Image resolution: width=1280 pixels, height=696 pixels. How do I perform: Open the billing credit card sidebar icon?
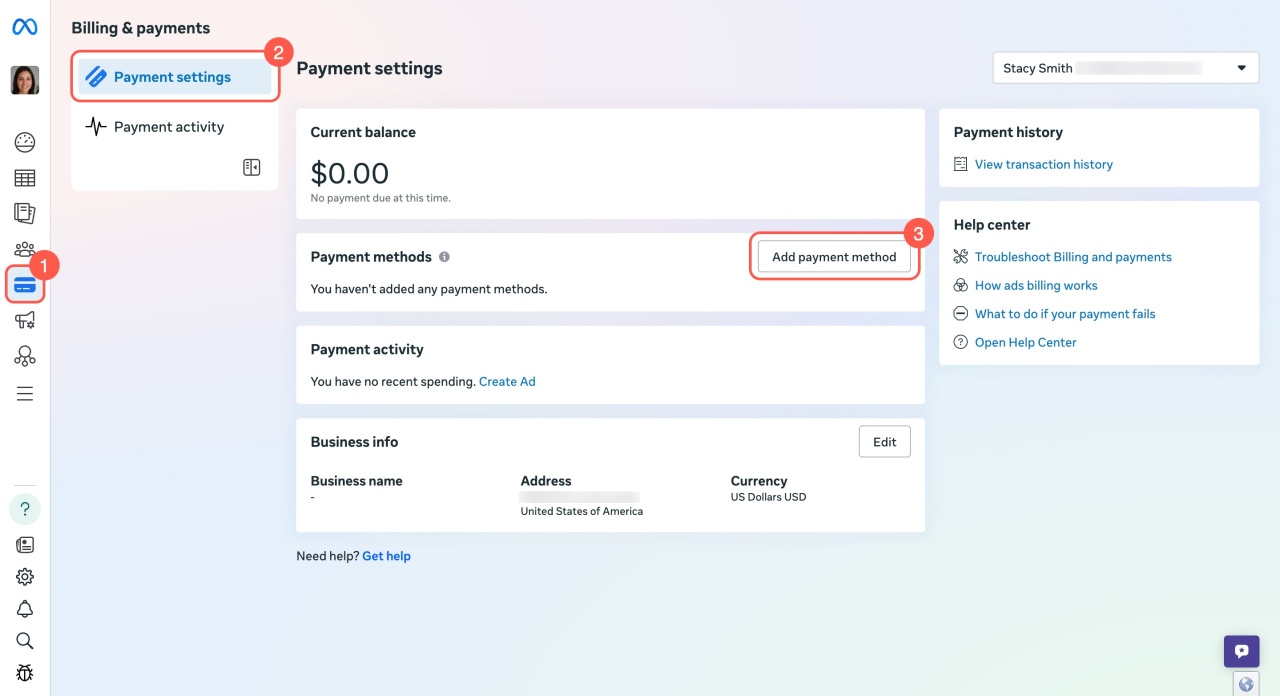[25, 286]
